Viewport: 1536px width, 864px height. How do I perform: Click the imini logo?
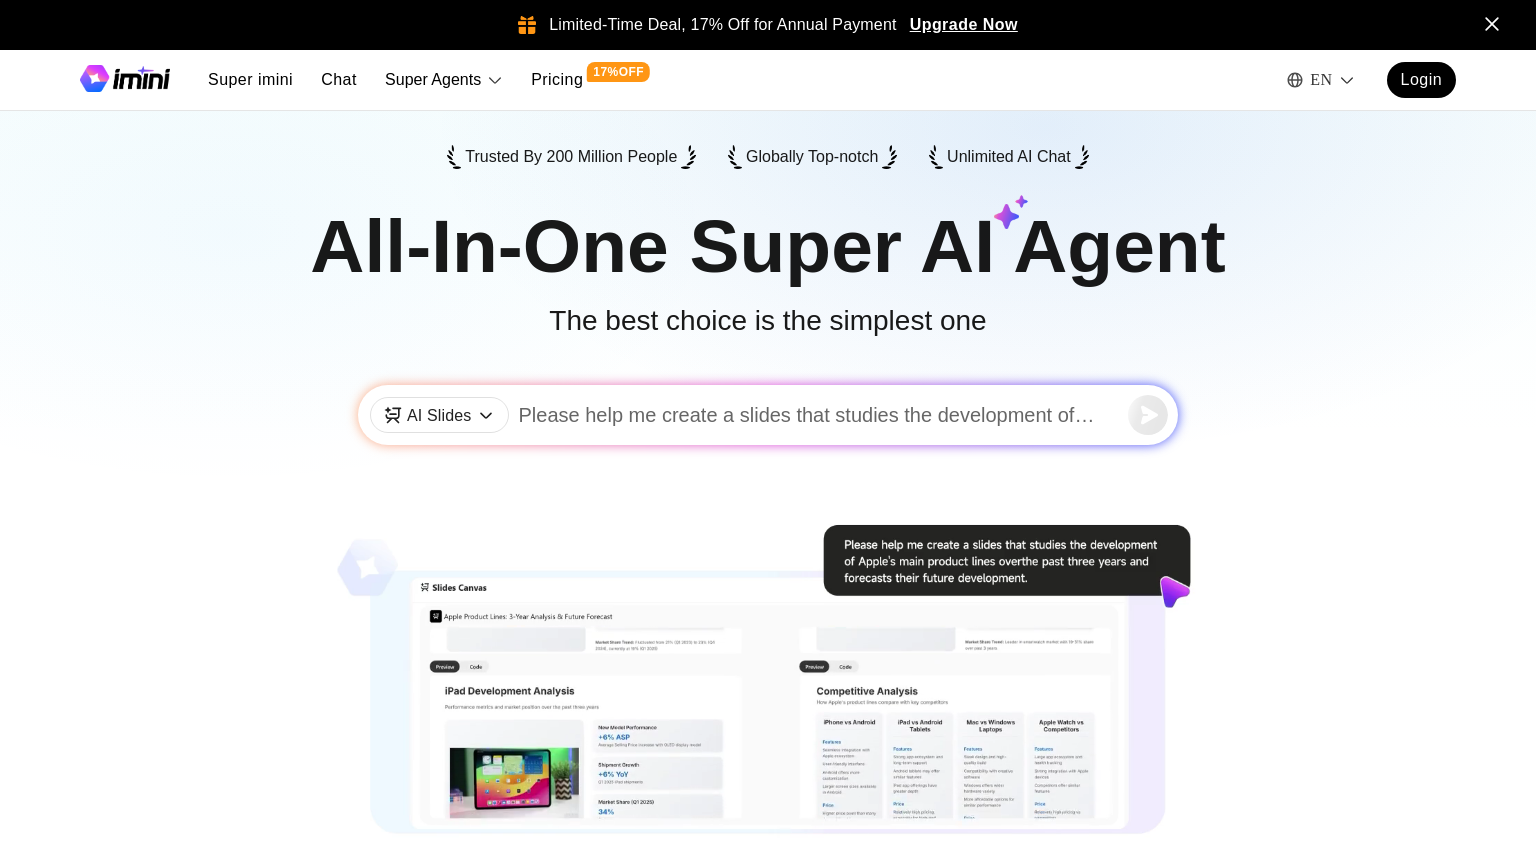pyautogui.click(x=125, y=79)
